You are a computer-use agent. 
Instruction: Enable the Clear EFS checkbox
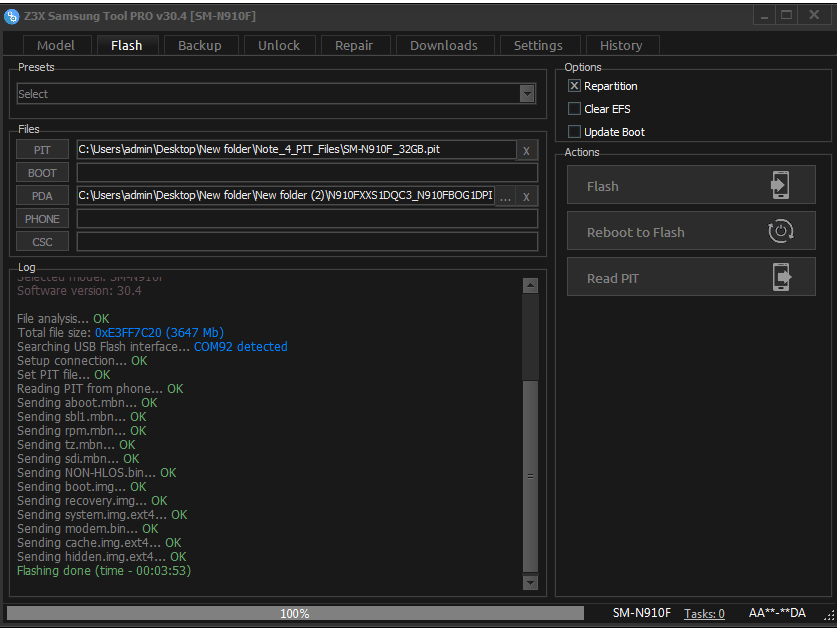click(574, 109)
